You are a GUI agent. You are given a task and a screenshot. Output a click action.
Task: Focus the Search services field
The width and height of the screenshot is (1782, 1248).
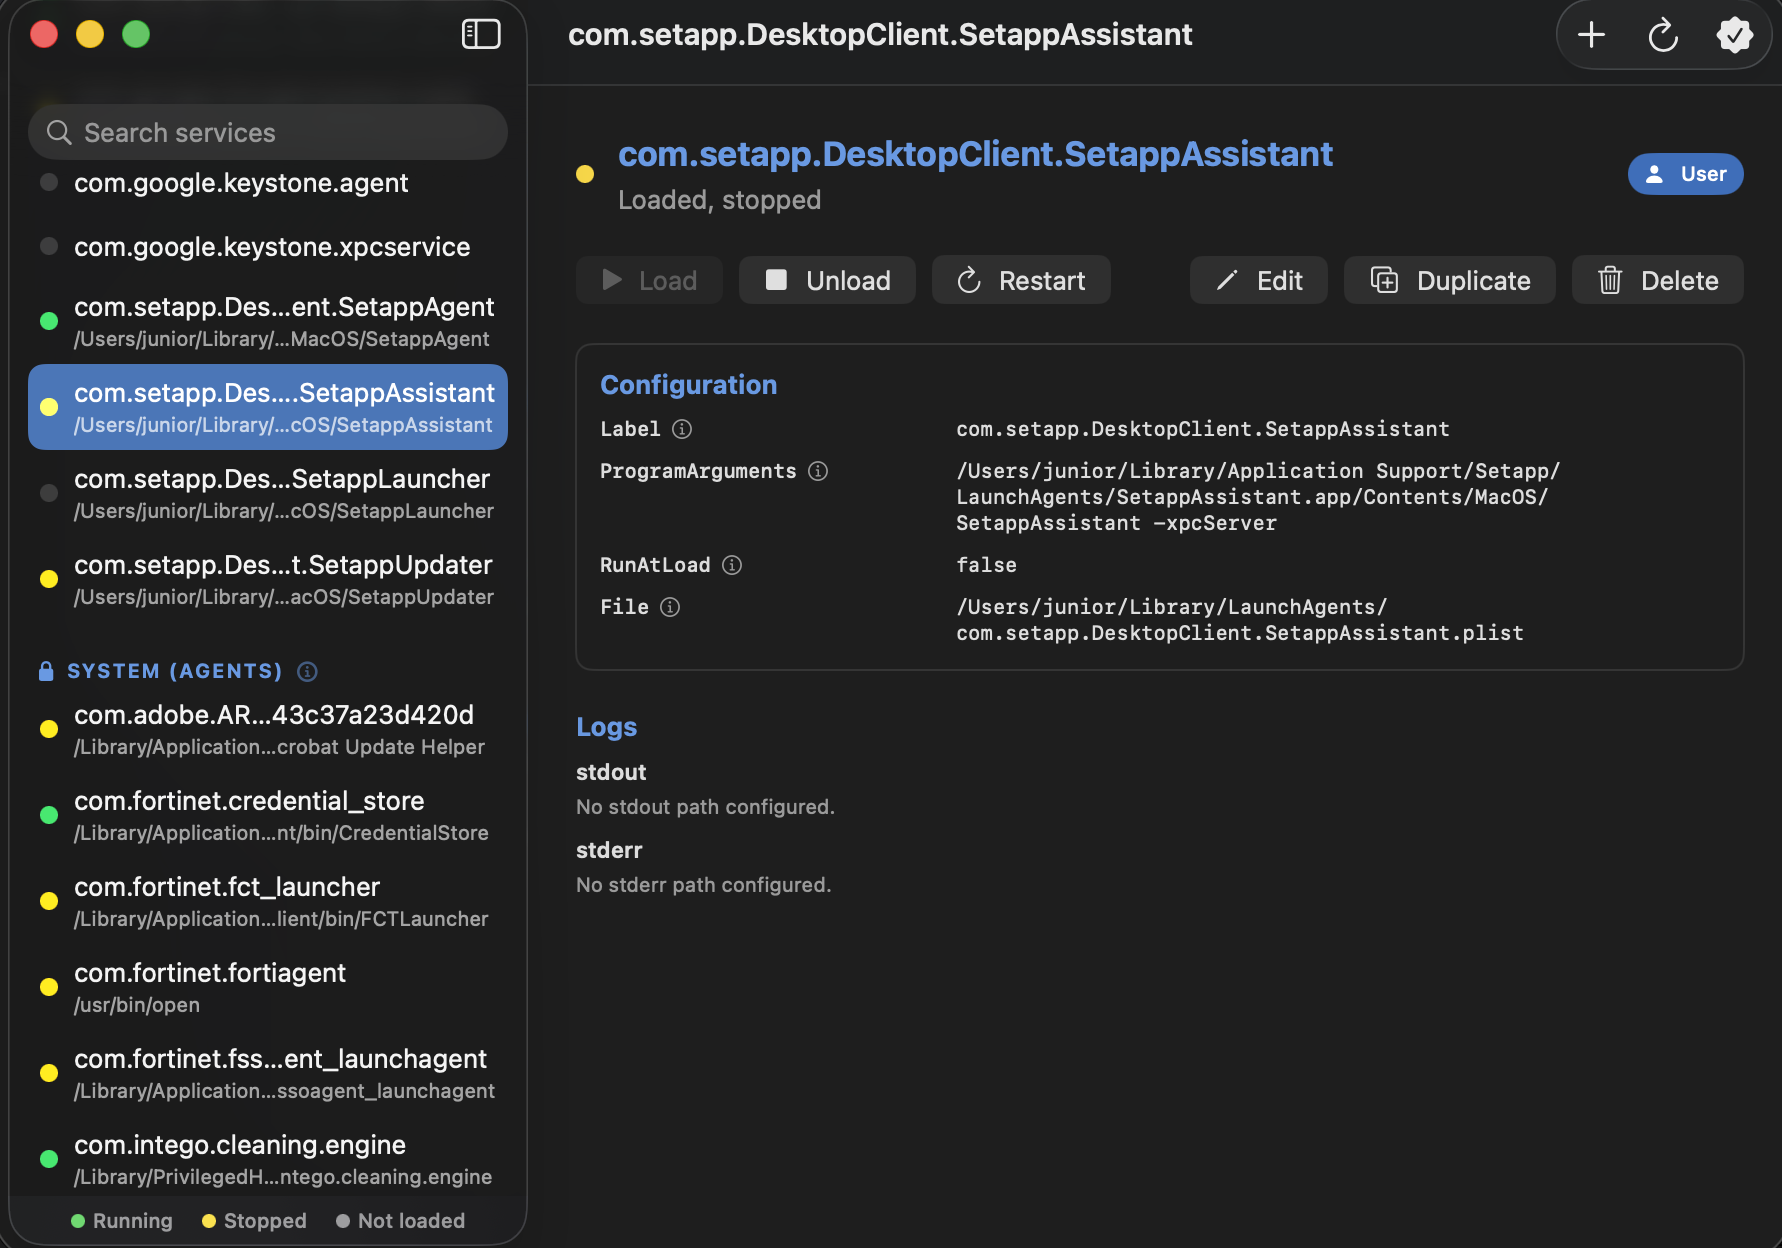point(268,132)
